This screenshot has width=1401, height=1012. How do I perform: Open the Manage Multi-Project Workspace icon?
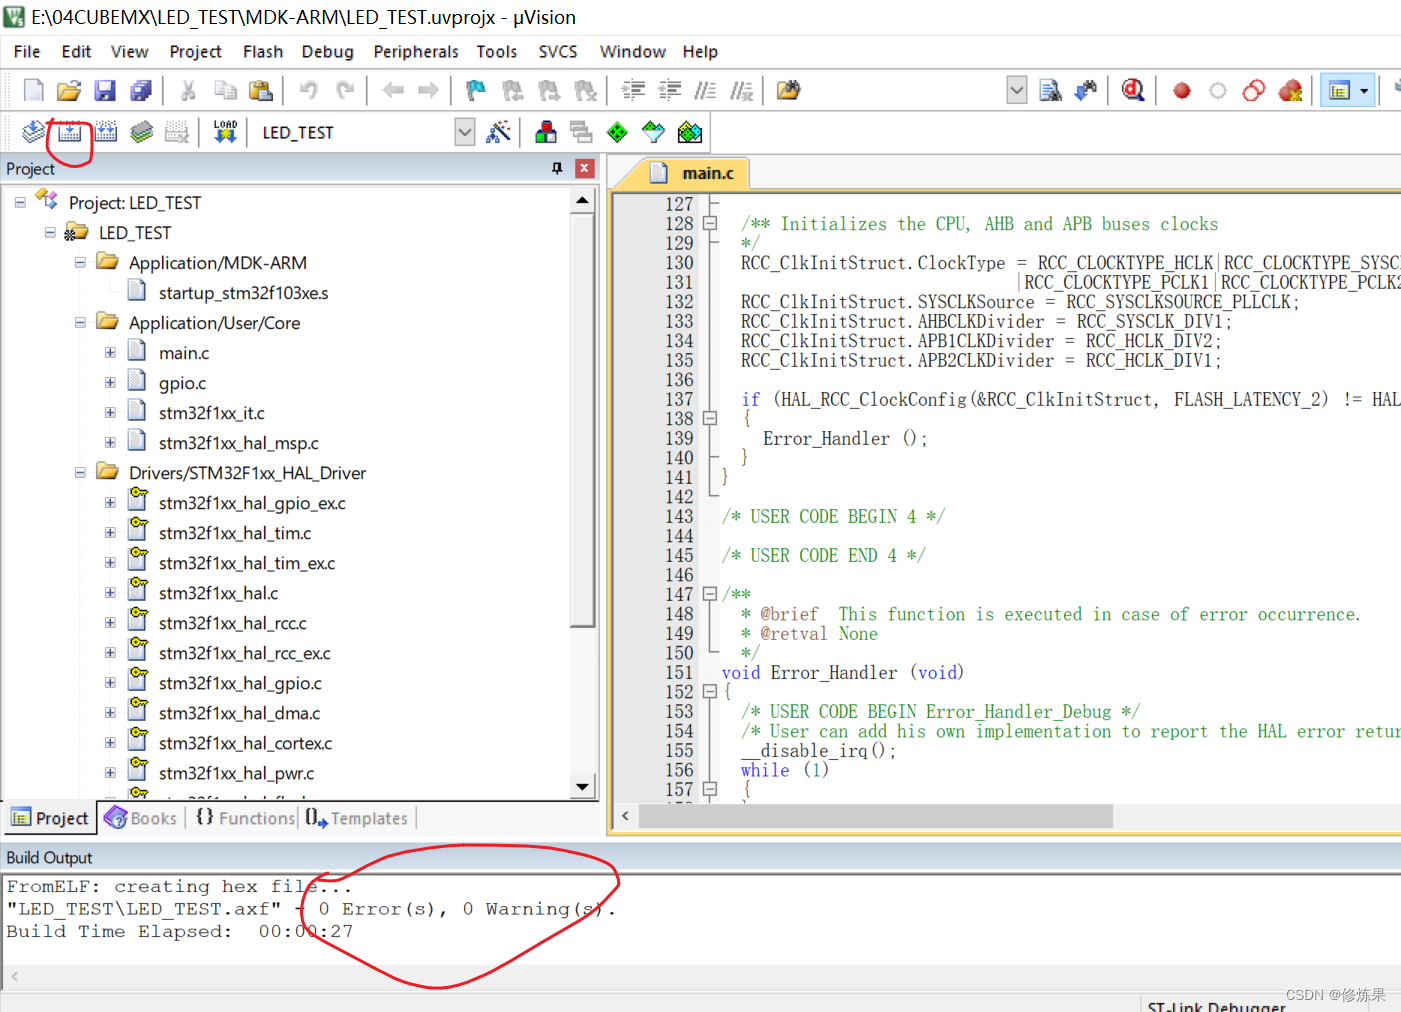click(x=581, y=132)
